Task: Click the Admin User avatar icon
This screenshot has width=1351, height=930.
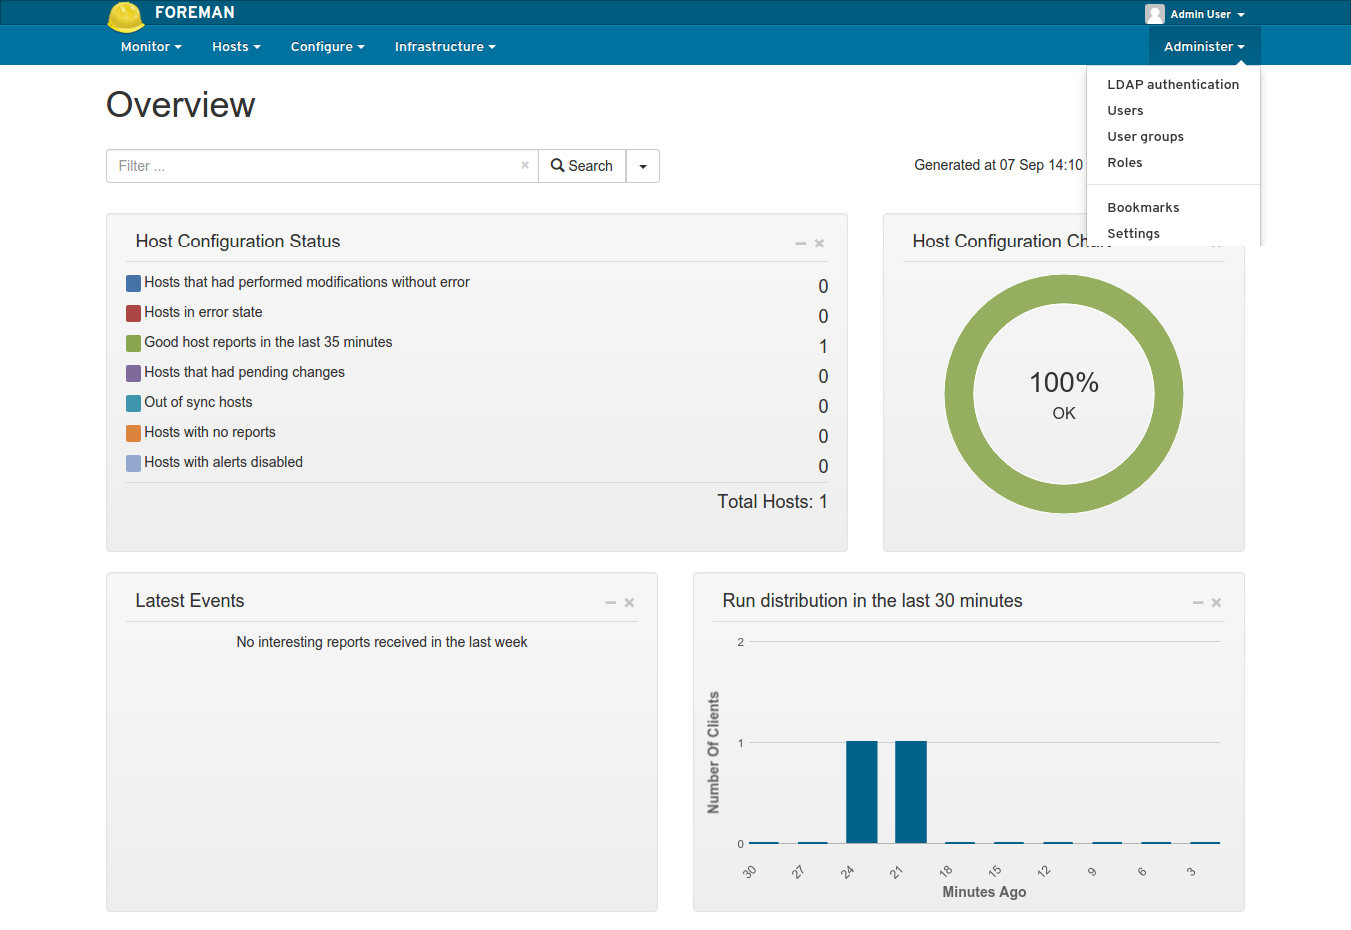Action: click(x=1154, y=13)
